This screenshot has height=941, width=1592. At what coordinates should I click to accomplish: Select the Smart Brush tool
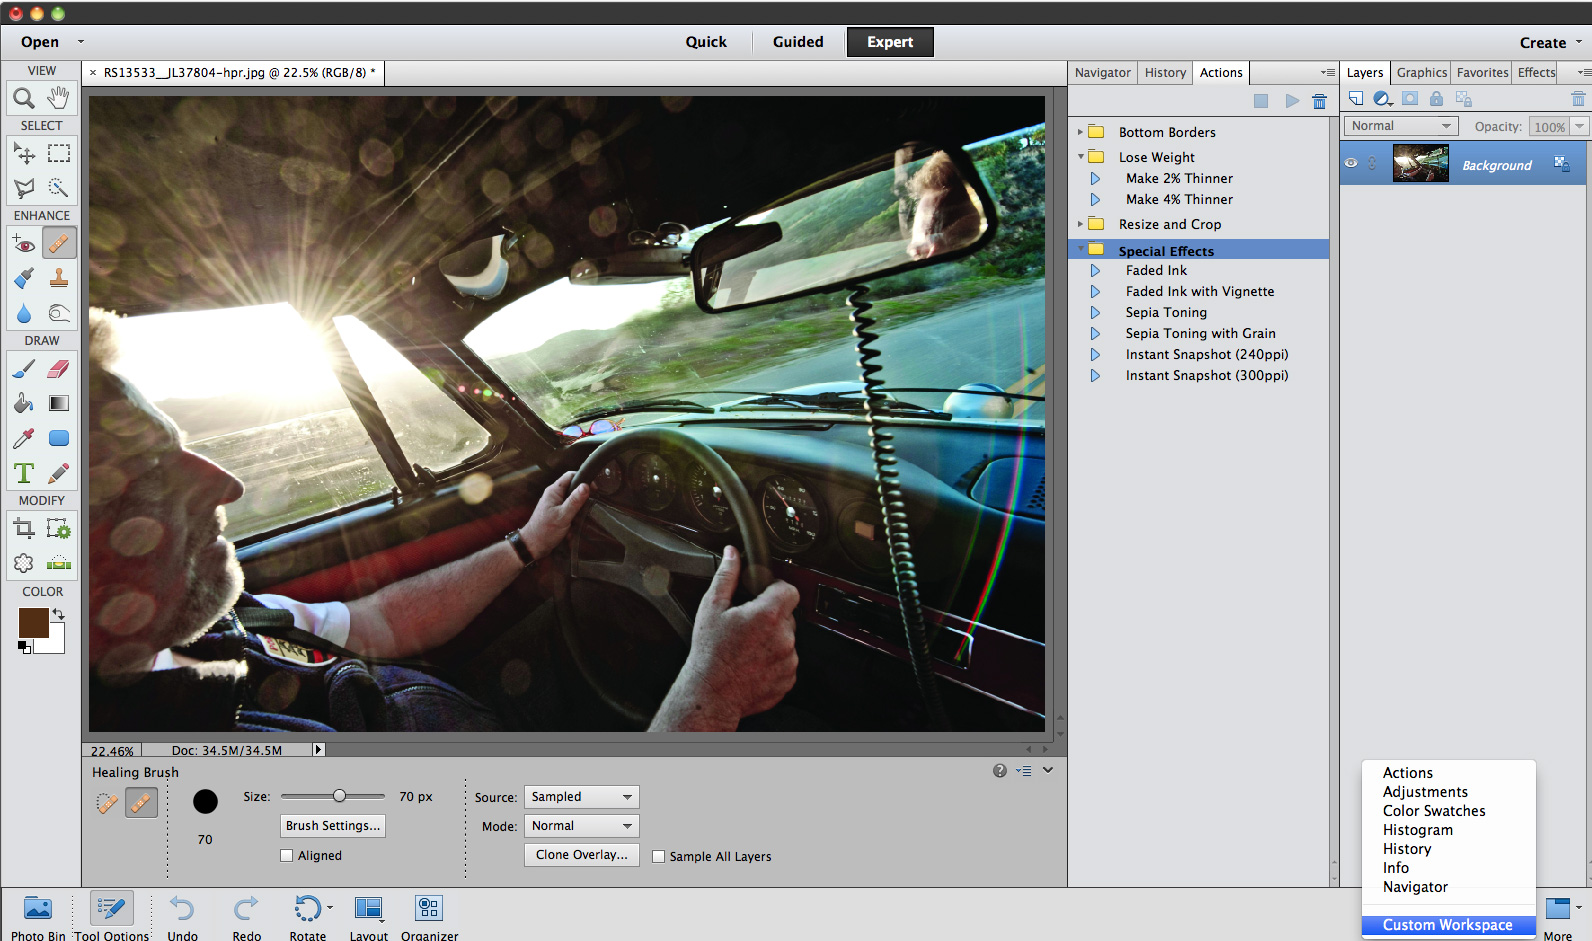24,278
